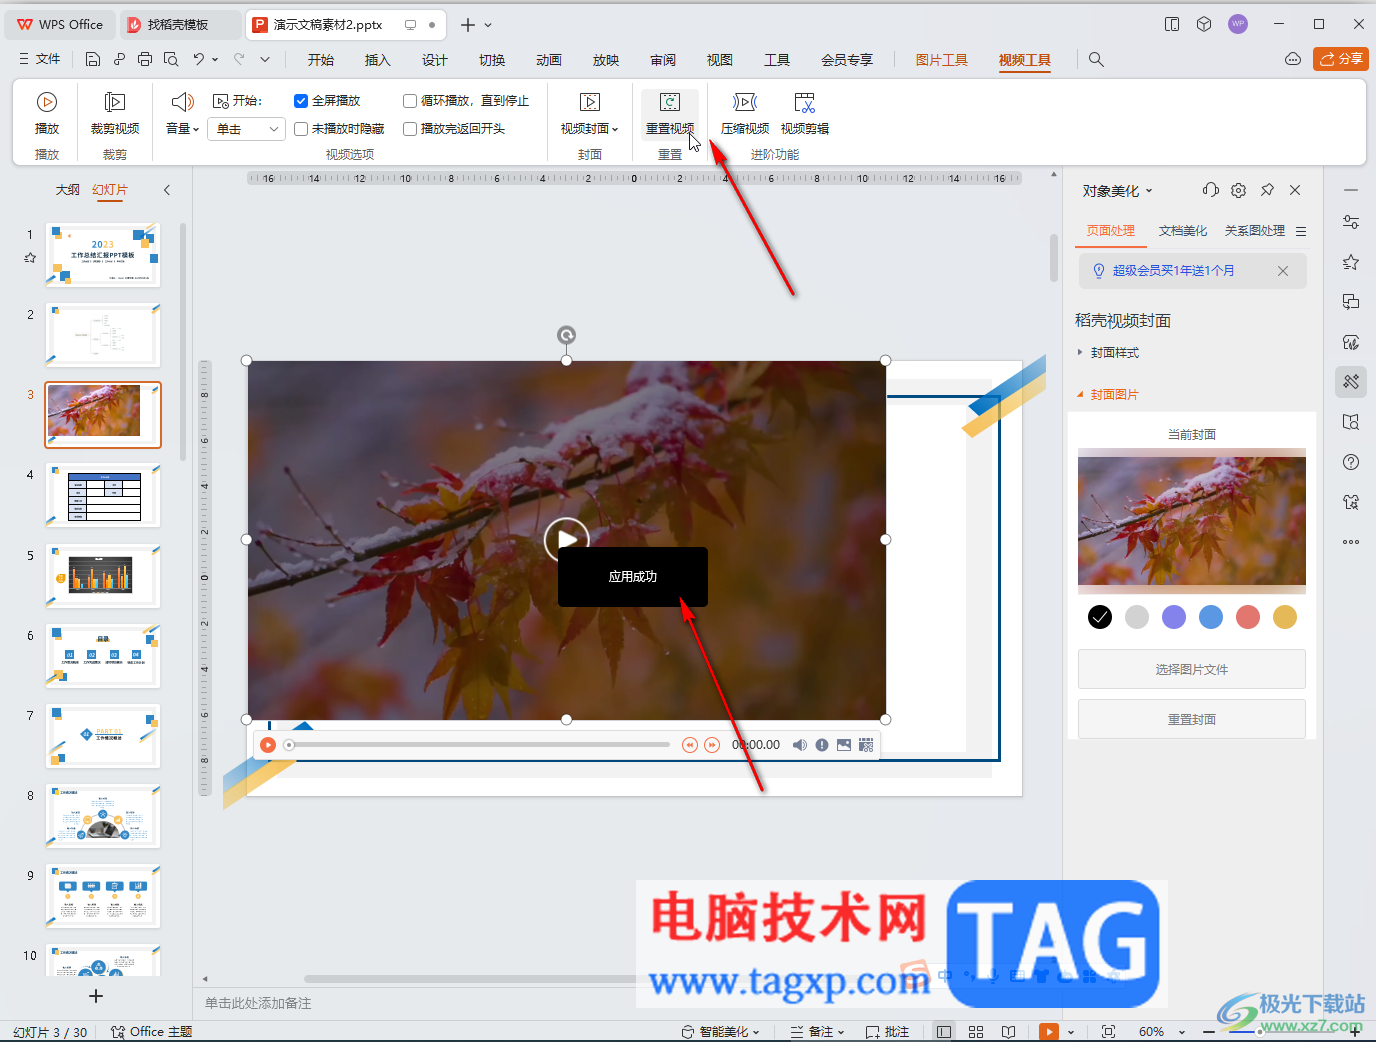Click the 分享 share button

click(x=1341, y=59)
